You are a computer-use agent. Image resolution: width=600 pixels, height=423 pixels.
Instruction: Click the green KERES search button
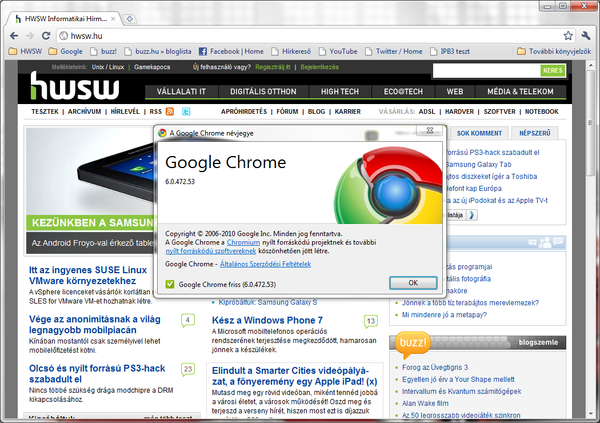[x=553, y=70]
